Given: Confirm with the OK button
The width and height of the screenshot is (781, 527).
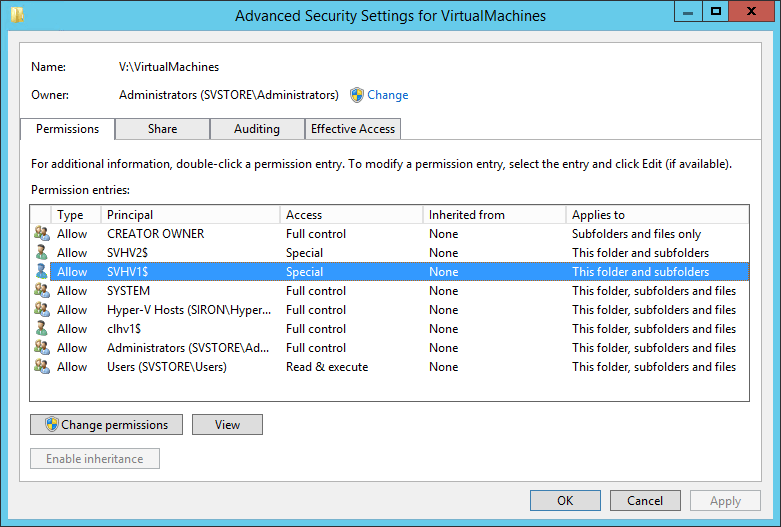Looking at the screenshot, I should coord(565,500).
